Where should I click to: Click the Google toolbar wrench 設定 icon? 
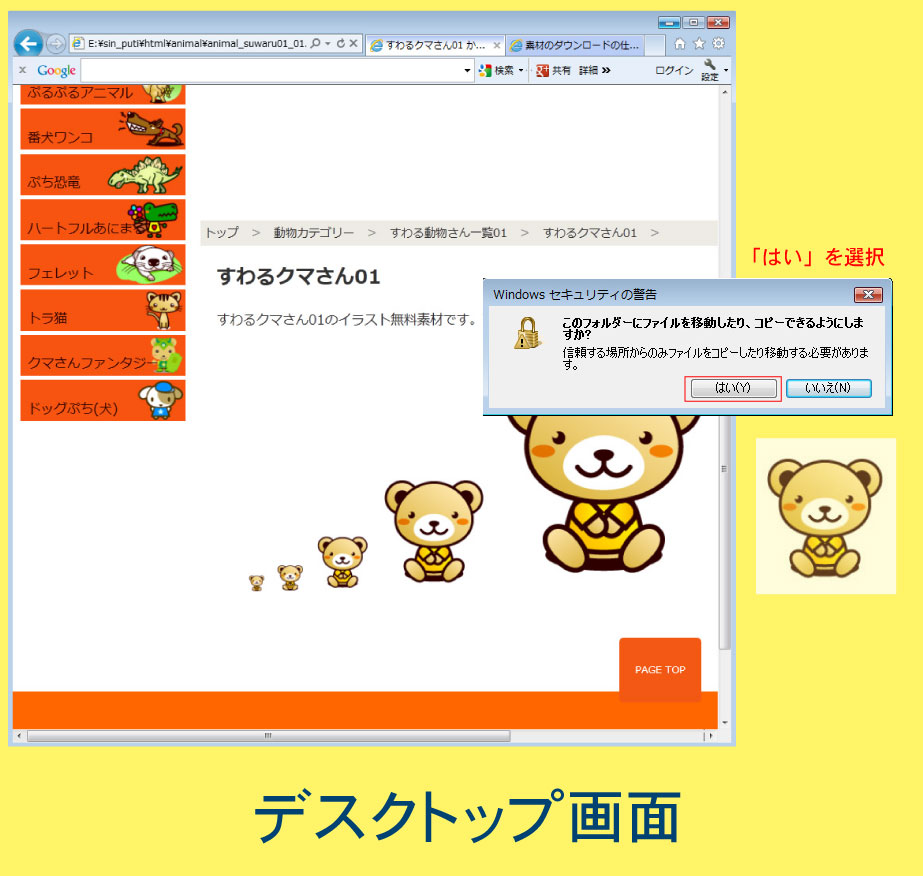[x=710, y=69]
